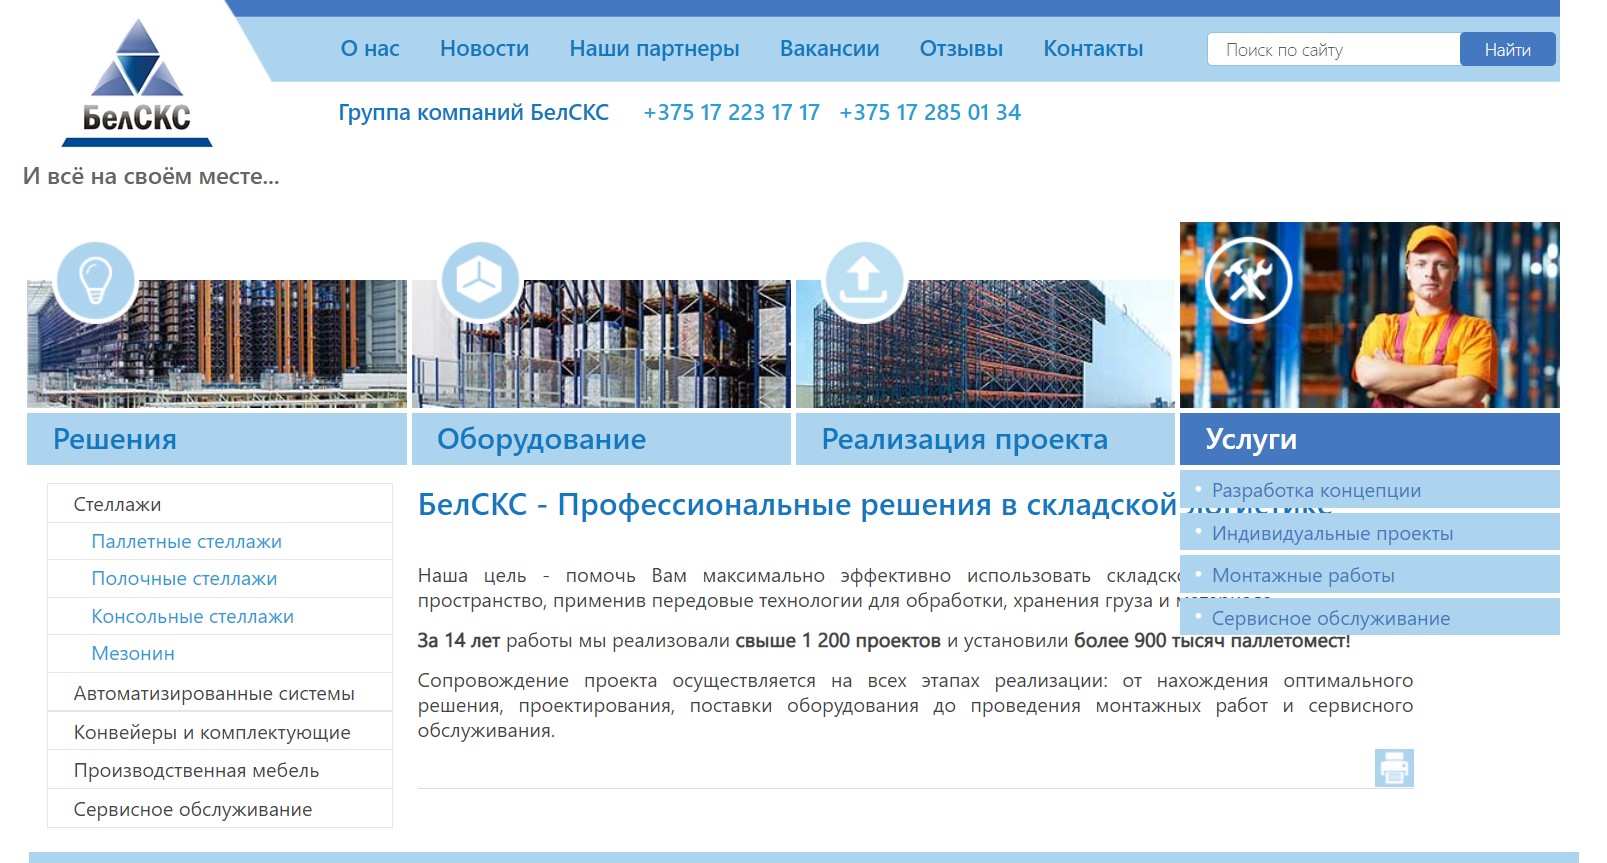This screenshot has height=863, width=1607.
Task: Open the Паллетные стеллажи sidebar link
Action: coord(220,541)
